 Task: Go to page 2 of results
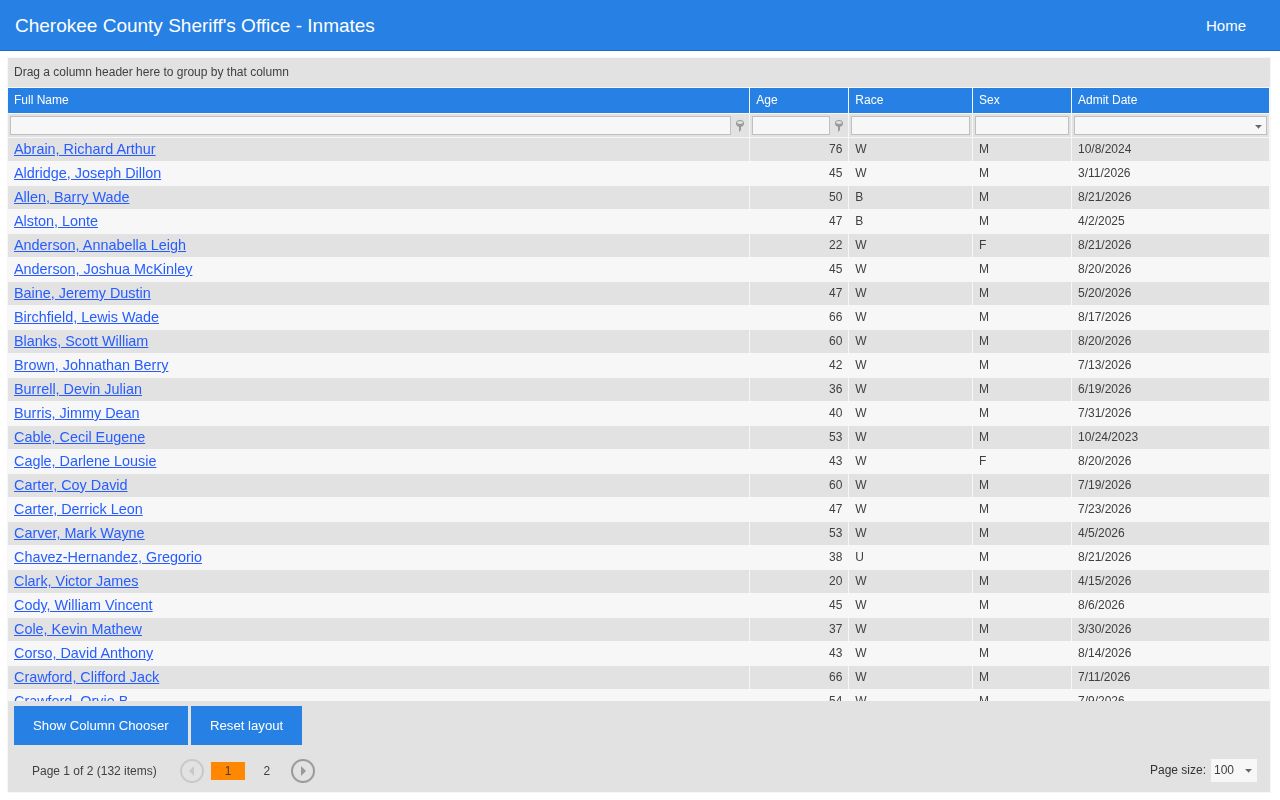267,771
